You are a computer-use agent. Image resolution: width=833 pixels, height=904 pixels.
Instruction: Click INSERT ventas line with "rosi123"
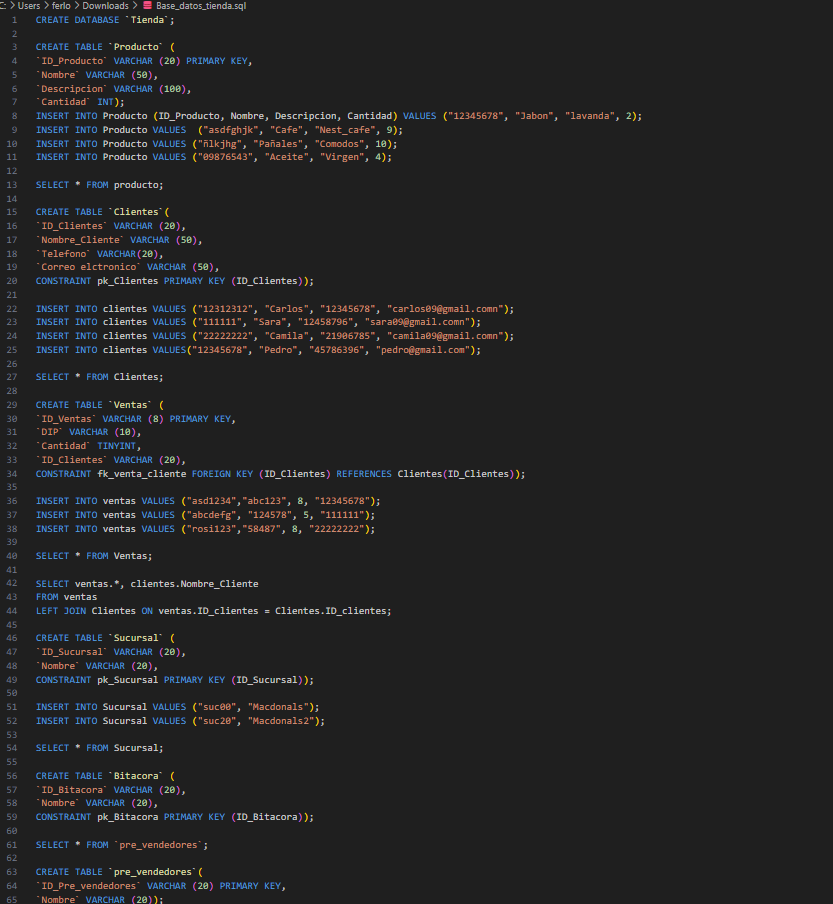pos(205,529)
